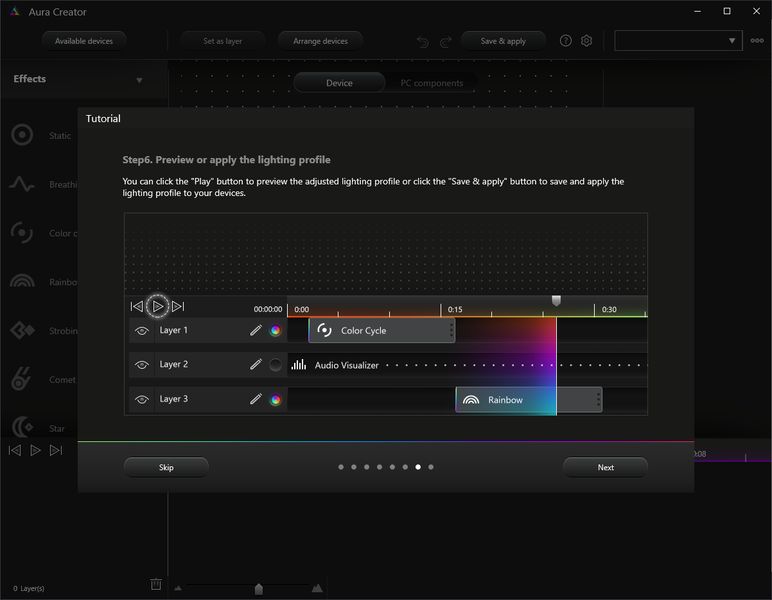Image resolution: width=772 pixels, height=600 pixels.
Task: Open Rainbow block options dots
Action: [x=598, y=400]
